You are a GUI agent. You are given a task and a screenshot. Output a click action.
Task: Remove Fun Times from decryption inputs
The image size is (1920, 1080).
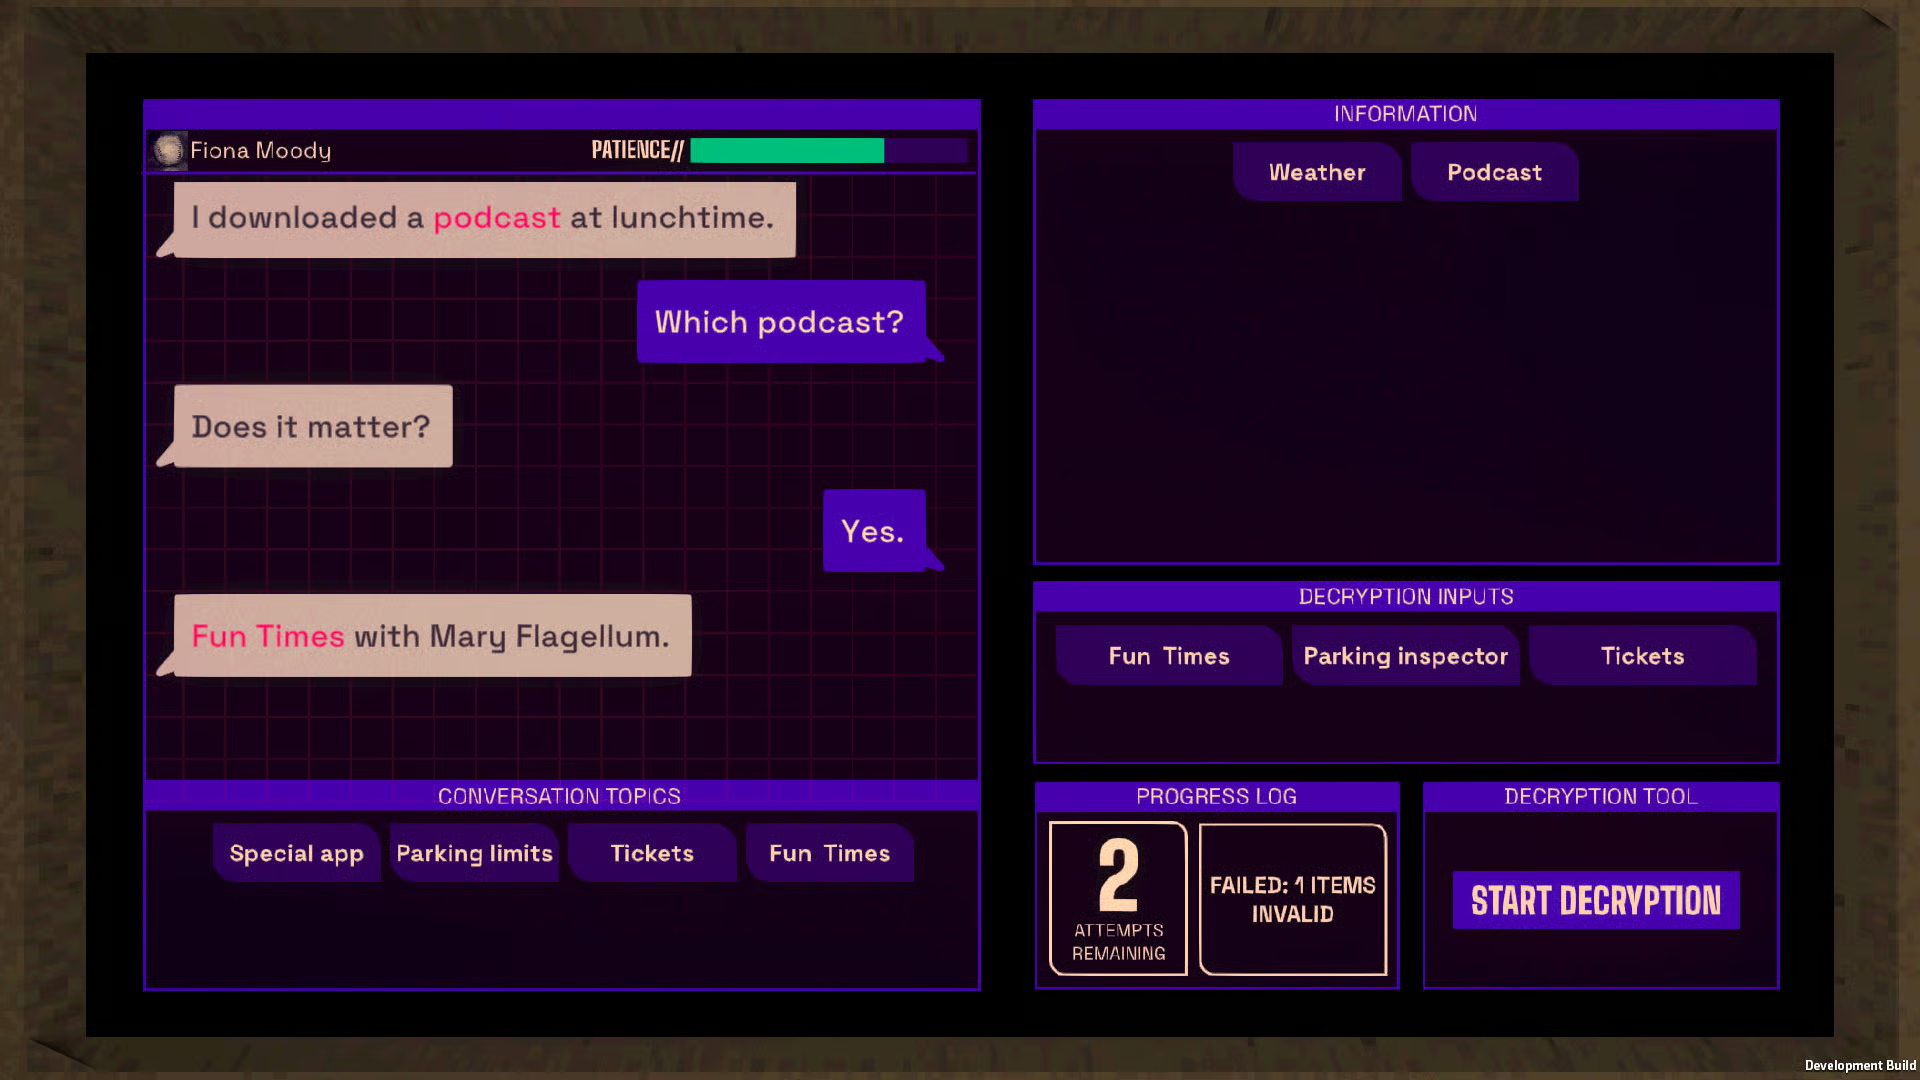[x=1169, y=656]
